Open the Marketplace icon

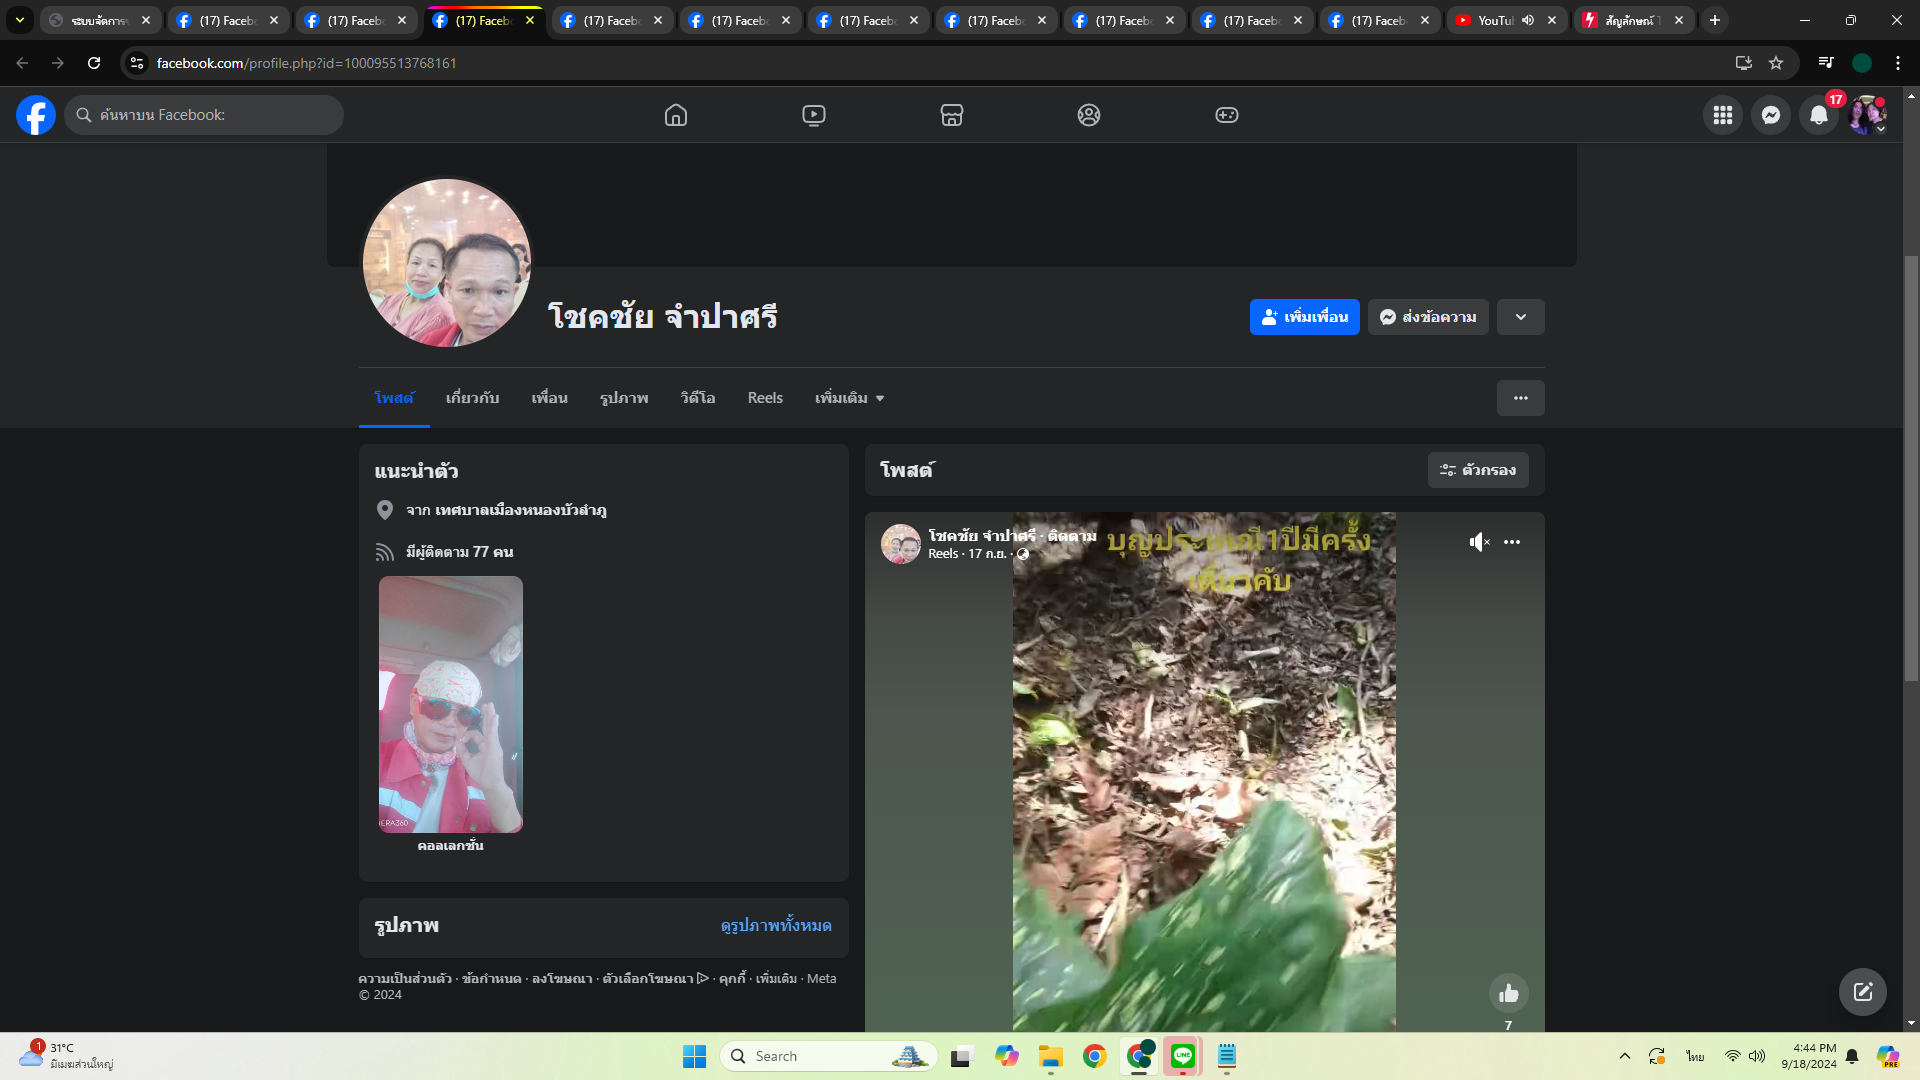click(x=951, y=115)
